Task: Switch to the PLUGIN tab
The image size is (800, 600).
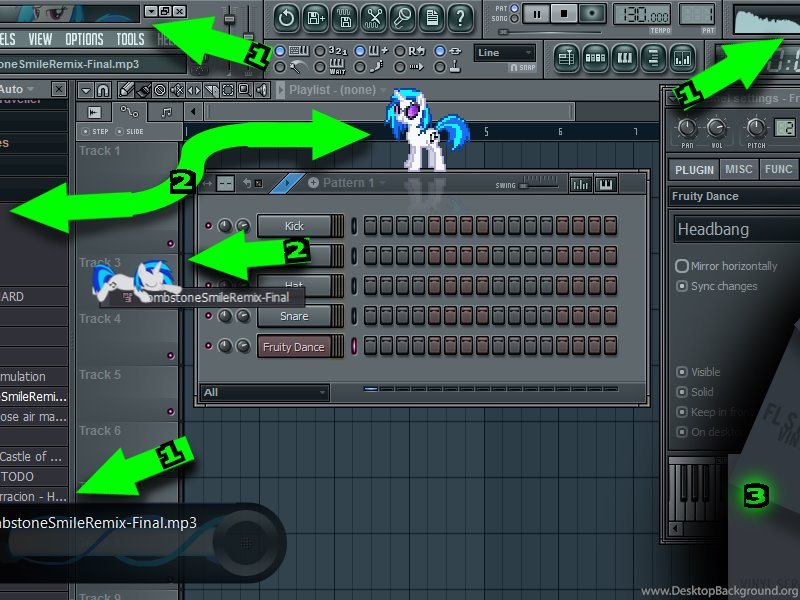Action: point(694,169)
